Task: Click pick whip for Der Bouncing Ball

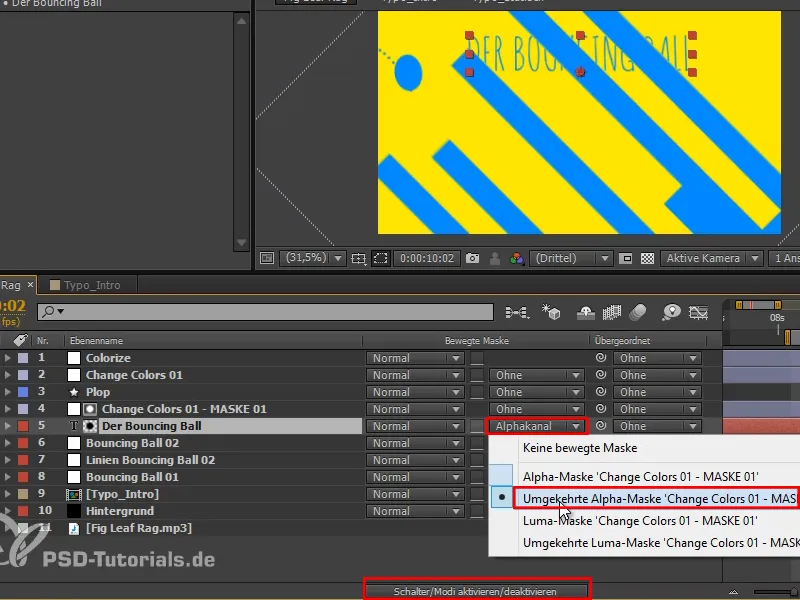Action: click(x=601, y=426)
